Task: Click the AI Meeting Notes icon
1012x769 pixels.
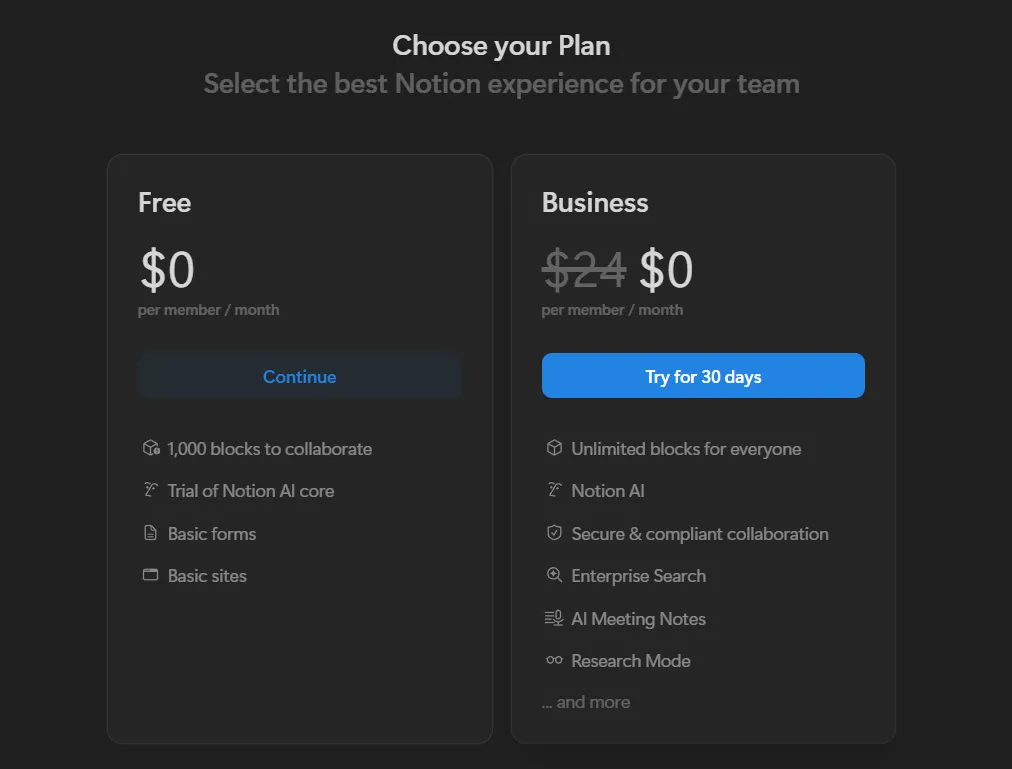Action: [x=554, y=618]
